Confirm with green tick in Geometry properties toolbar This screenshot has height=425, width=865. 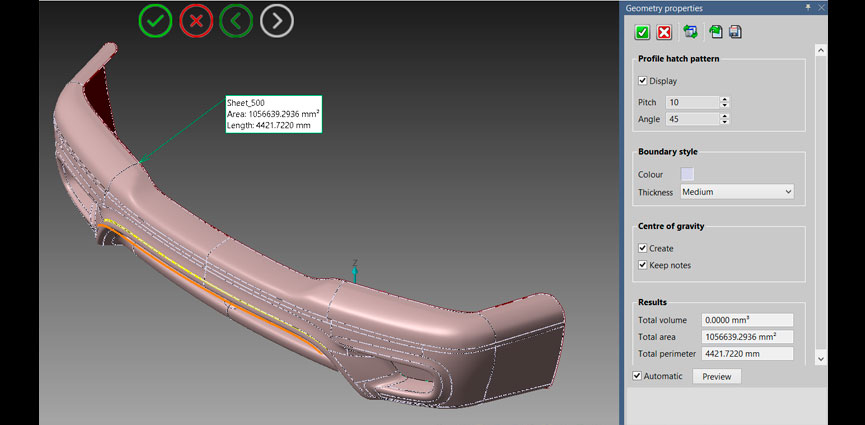642,32
